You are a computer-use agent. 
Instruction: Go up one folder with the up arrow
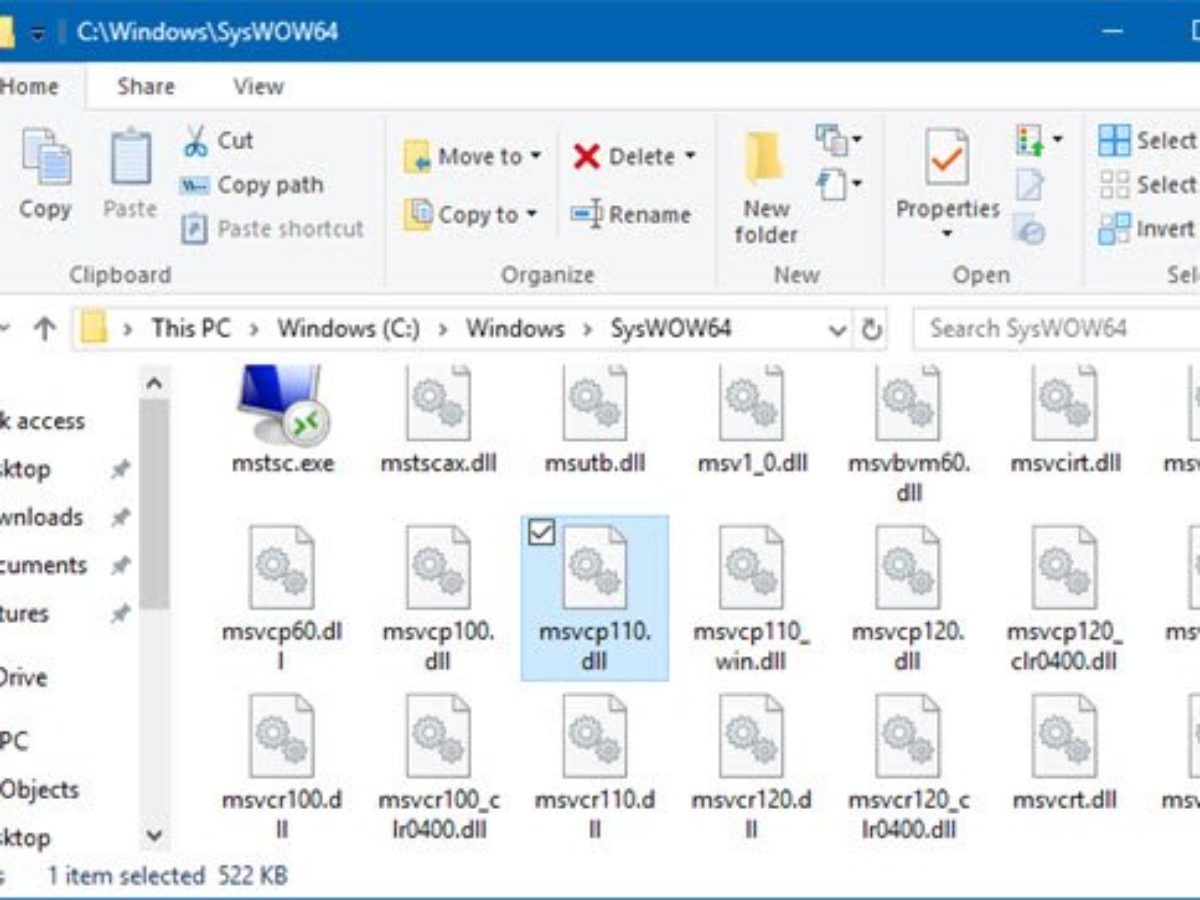click(x=44, y=329)
